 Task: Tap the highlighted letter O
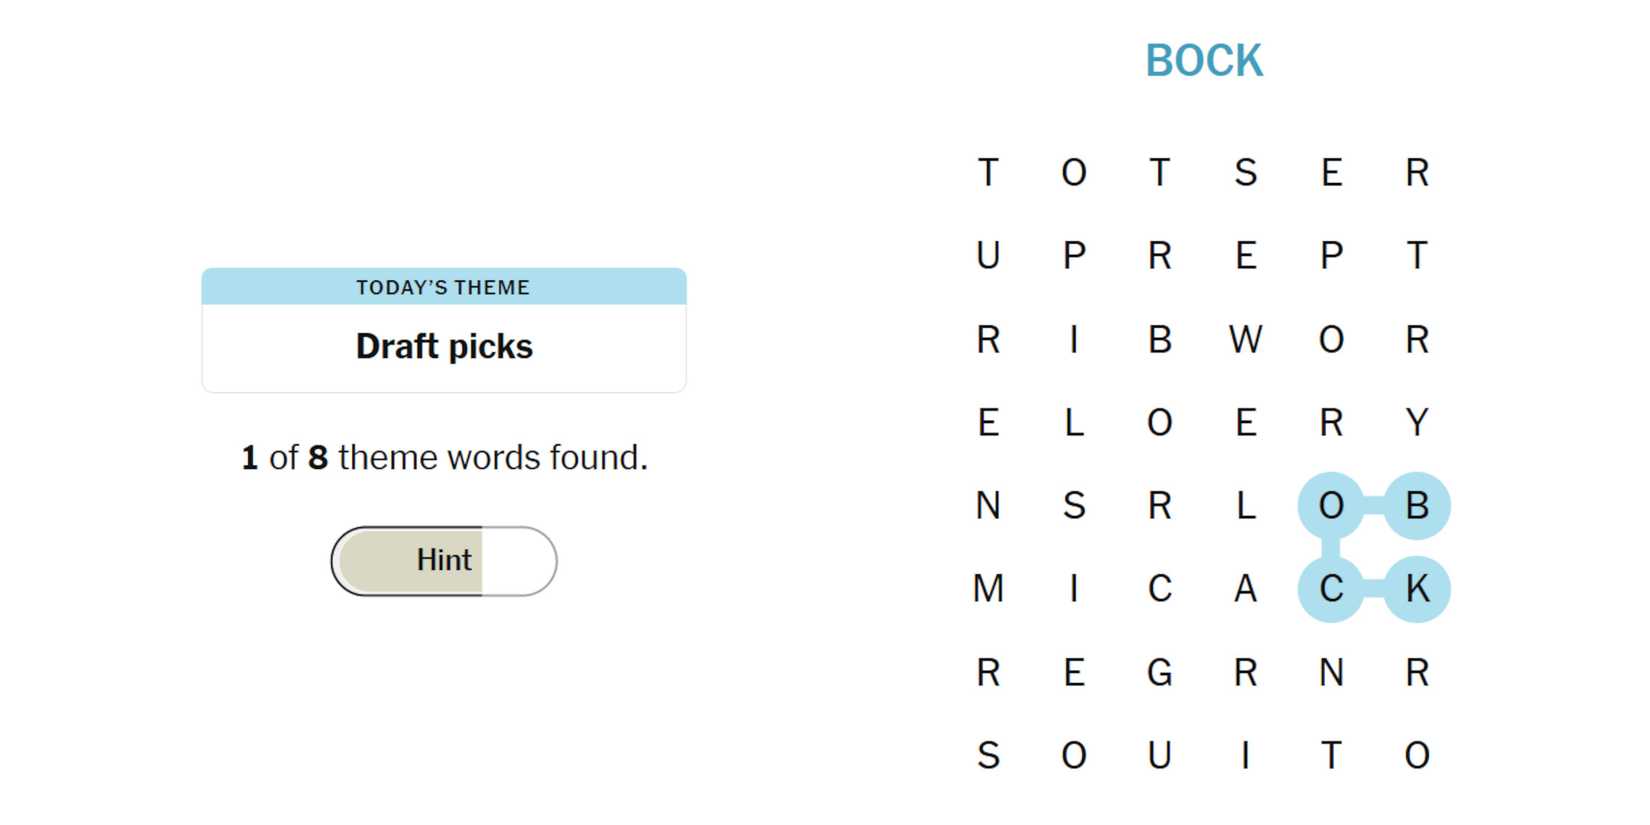click(1331, 506)
